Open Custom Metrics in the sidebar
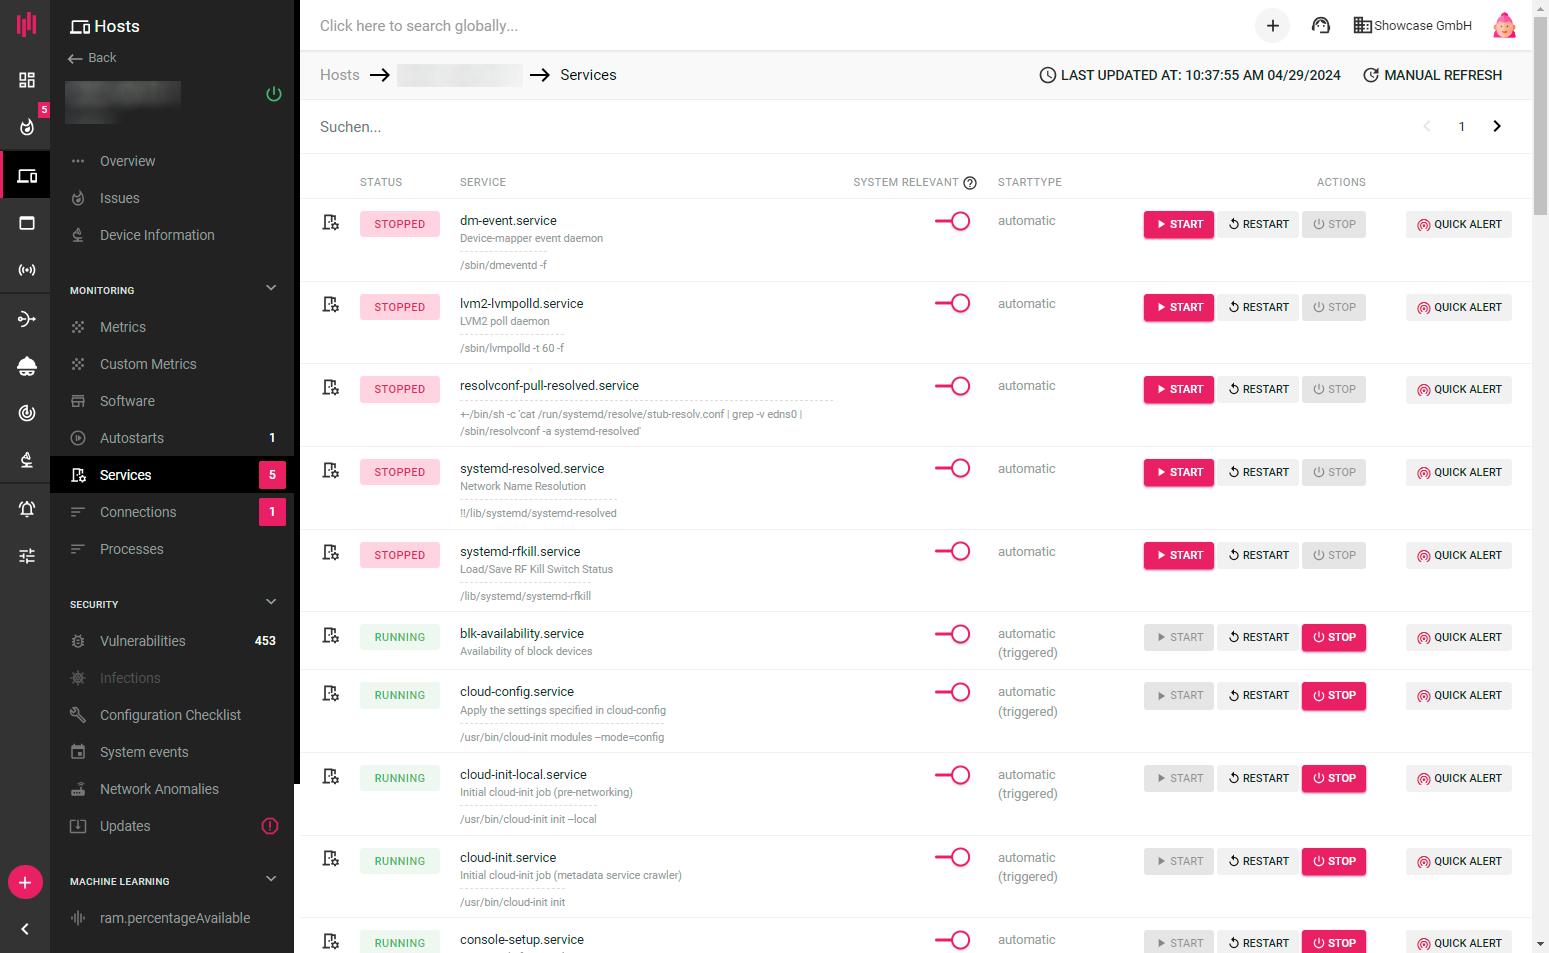The height and width of the screenshot is (953, 1549). click(x=148, y=364)
